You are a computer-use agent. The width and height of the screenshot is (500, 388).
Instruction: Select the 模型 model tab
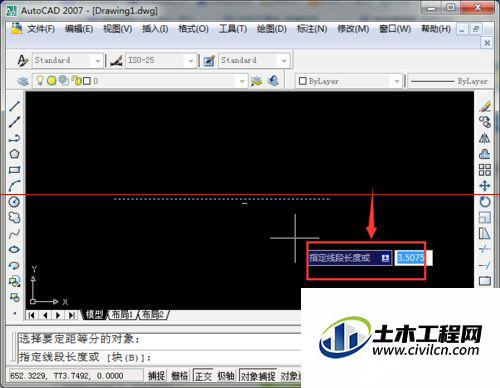[x=94, y=315]
